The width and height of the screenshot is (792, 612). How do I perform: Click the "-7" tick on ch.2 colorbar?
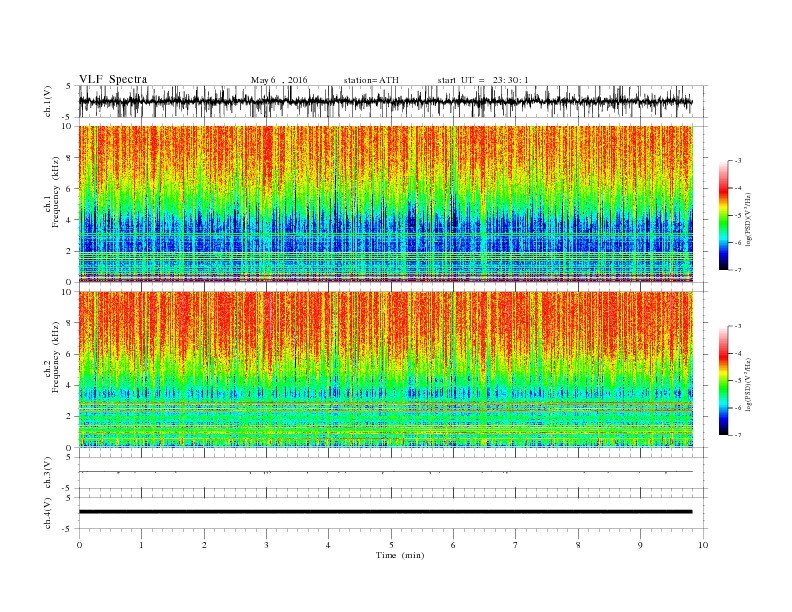(737, 435)
